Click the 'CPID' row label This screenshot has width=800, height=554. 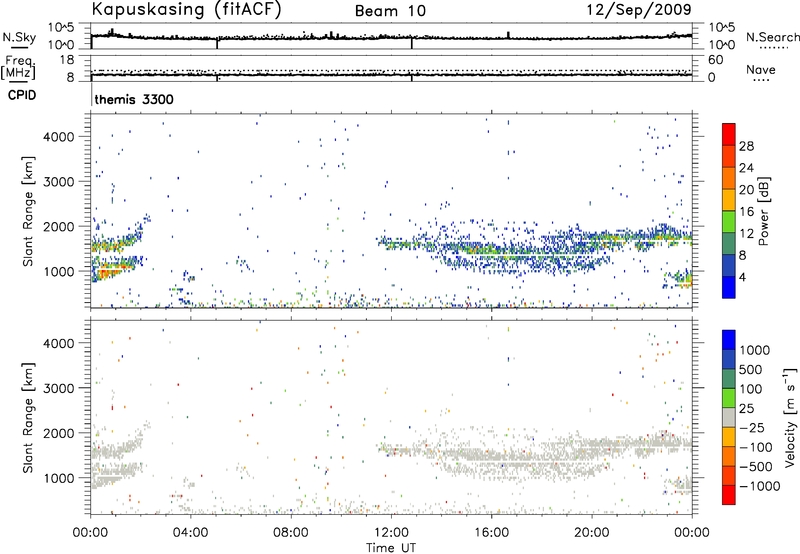pos(22,95)
